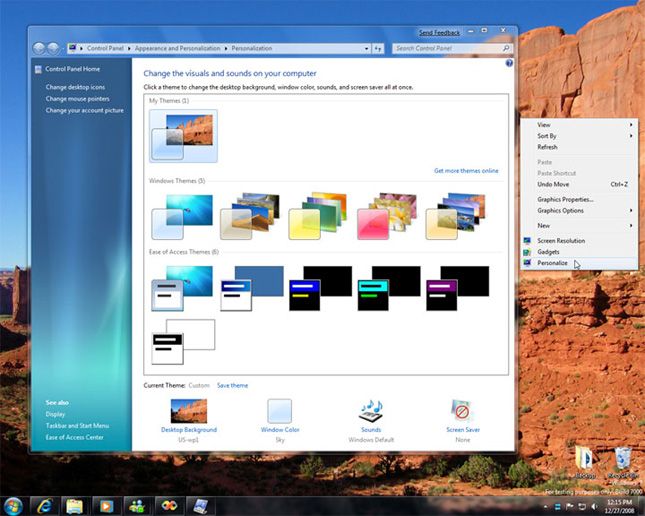Click the search magnifier icon

[506, 49]
